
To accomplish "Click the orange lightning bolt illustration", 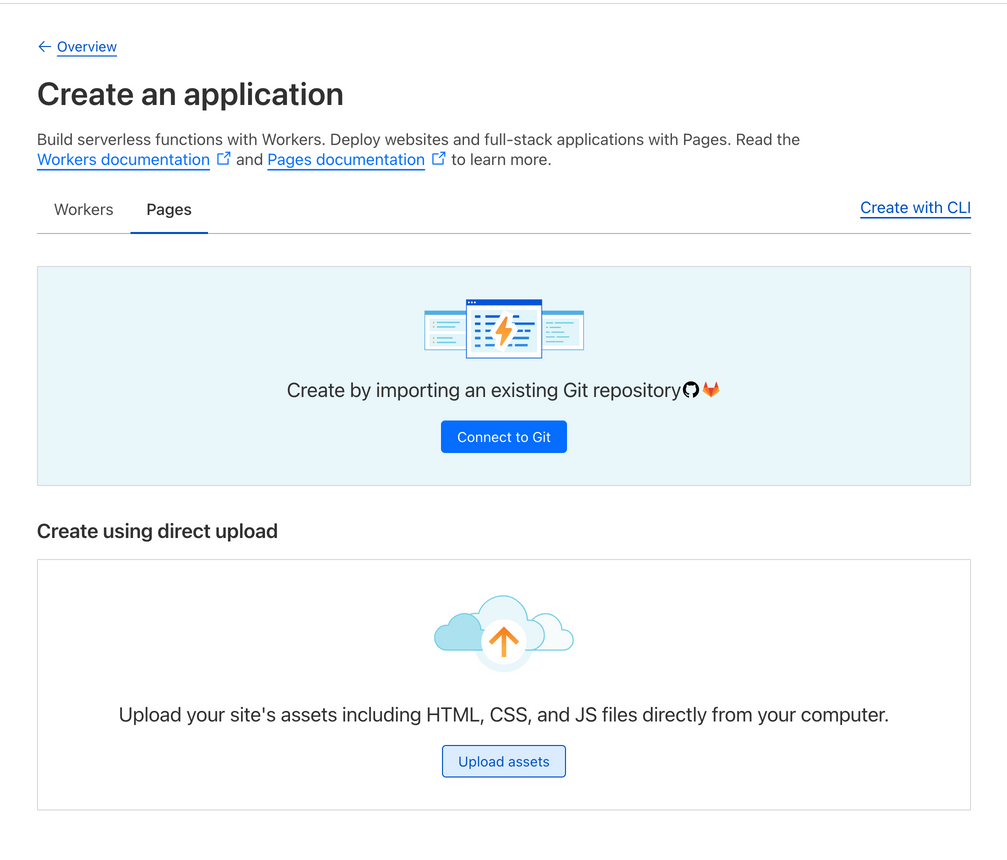I will click(x=504, y=329).
